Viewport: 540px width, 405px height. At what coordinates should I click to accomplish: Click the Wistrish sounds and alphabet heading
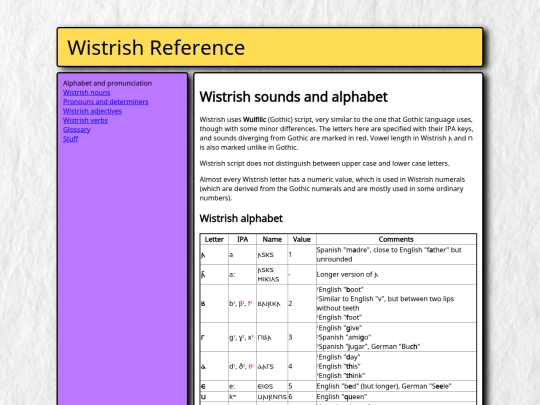tap(293, 97)
